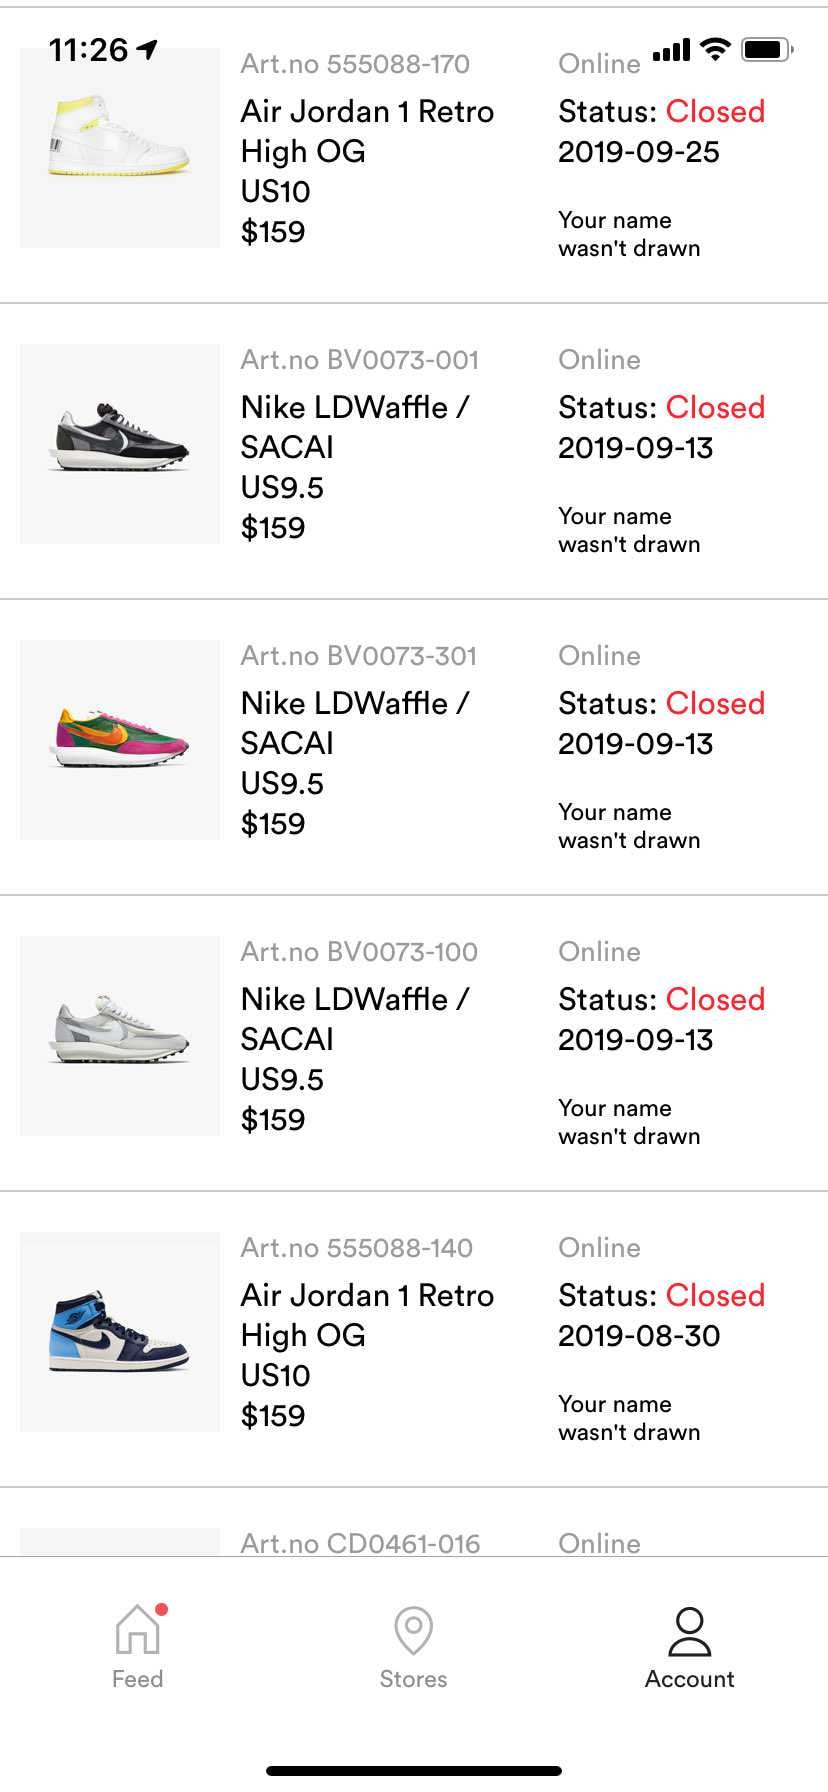Tap Closed status dated 2019-09-25
The width and height of the screenshot is (828, 1792).
(x=715, y=111)
